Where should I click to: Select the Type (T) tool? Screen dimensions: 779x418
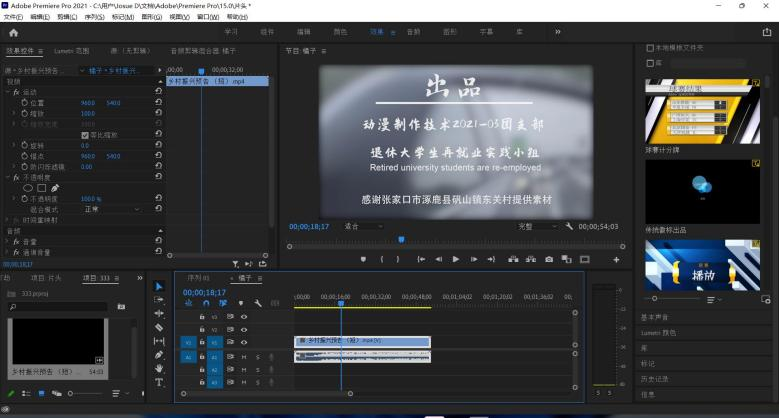coord(158,382)
